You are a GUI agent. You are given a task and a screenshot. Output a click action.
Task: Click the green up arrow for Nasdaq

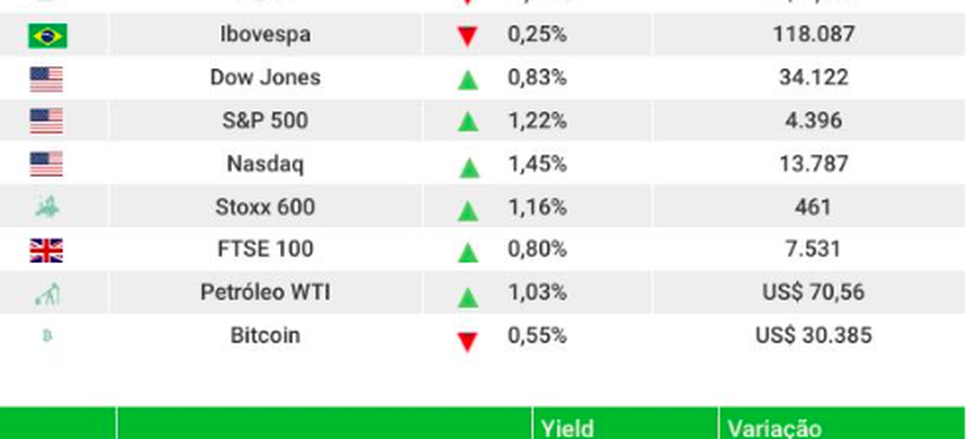(467, 166)
